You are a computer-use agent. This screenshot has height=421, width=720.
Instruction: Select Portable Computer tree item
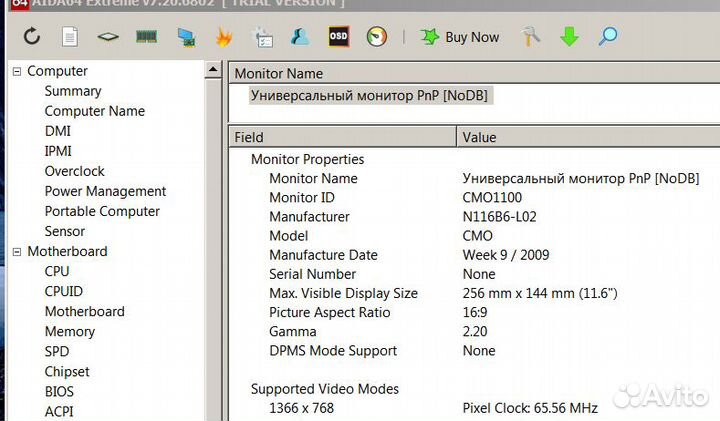[102, 211]
